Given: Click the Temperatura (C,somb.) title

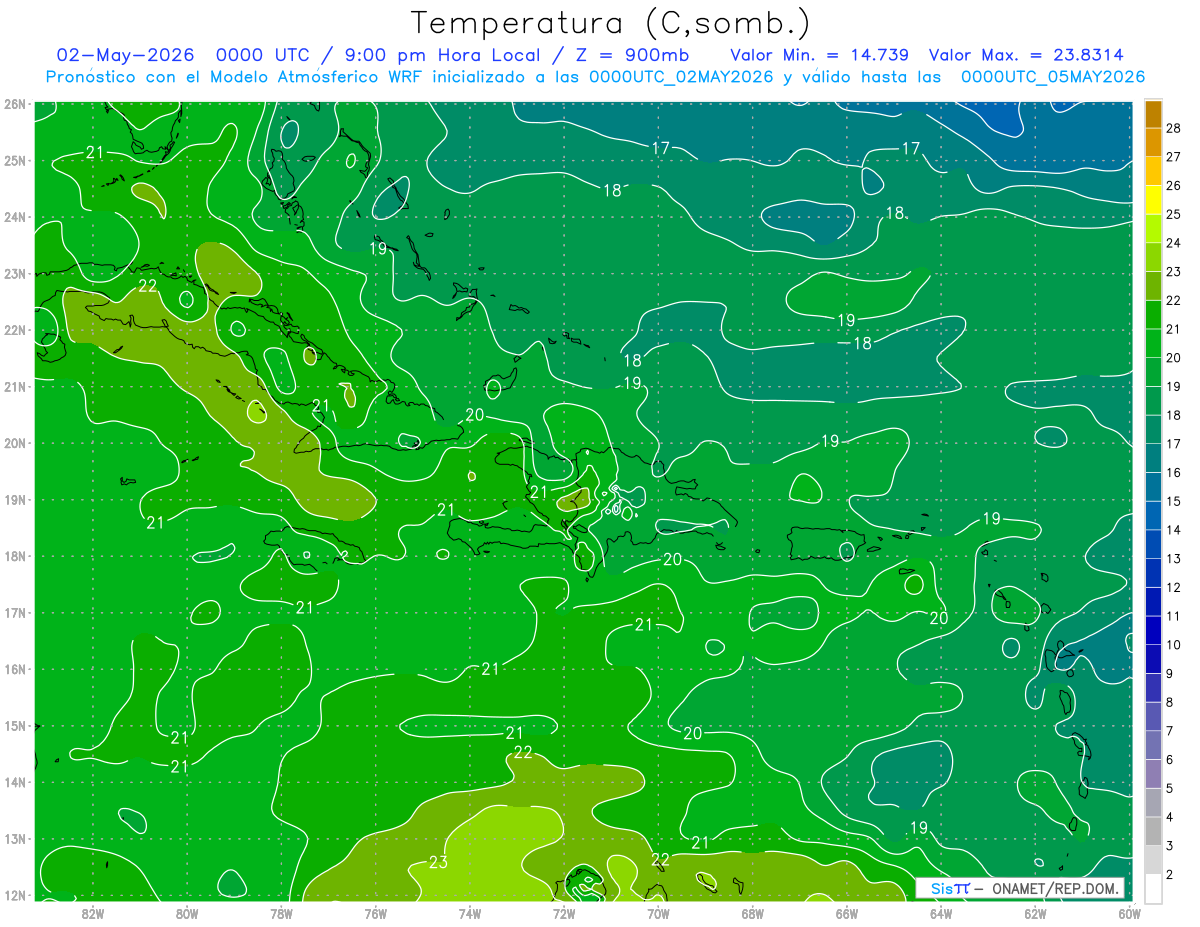Looking at the screenshot, I should (x=611, y=23).
